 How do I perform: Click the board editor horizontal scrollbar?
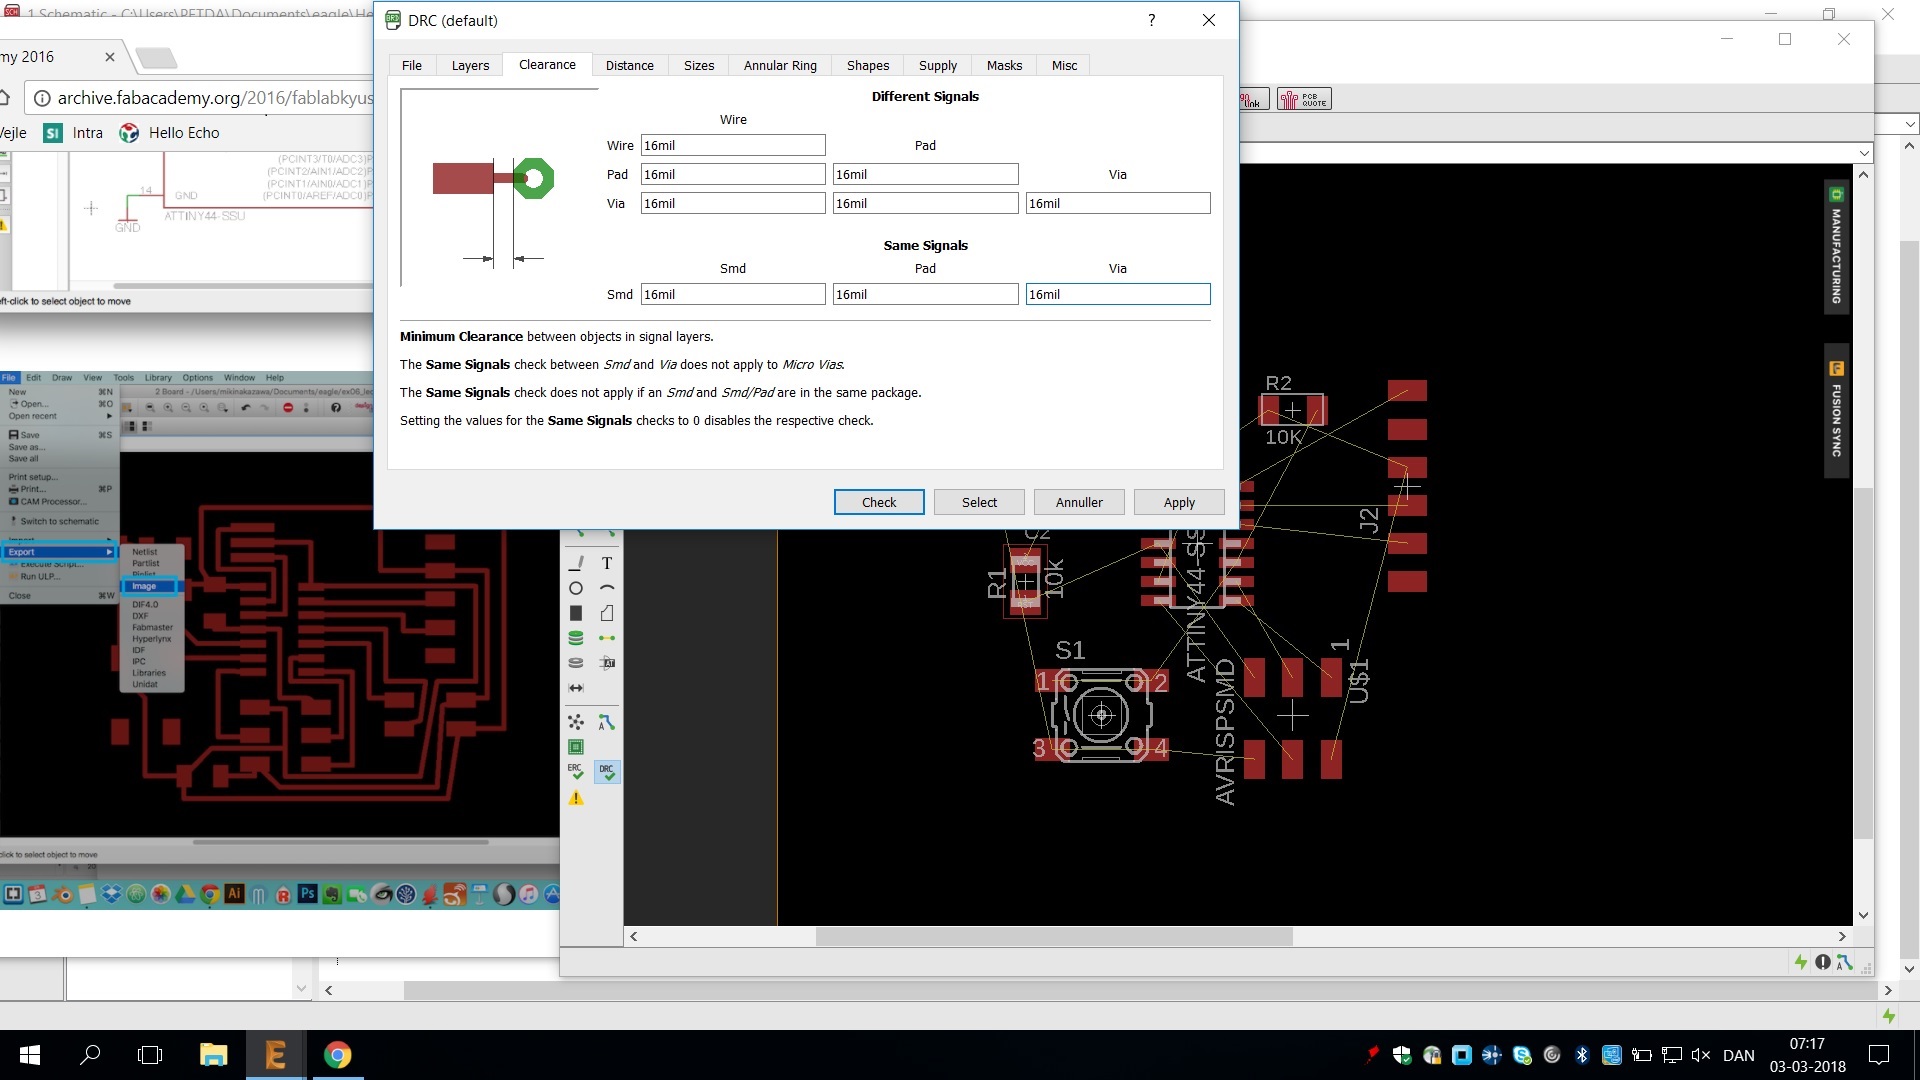(1053, 937)
